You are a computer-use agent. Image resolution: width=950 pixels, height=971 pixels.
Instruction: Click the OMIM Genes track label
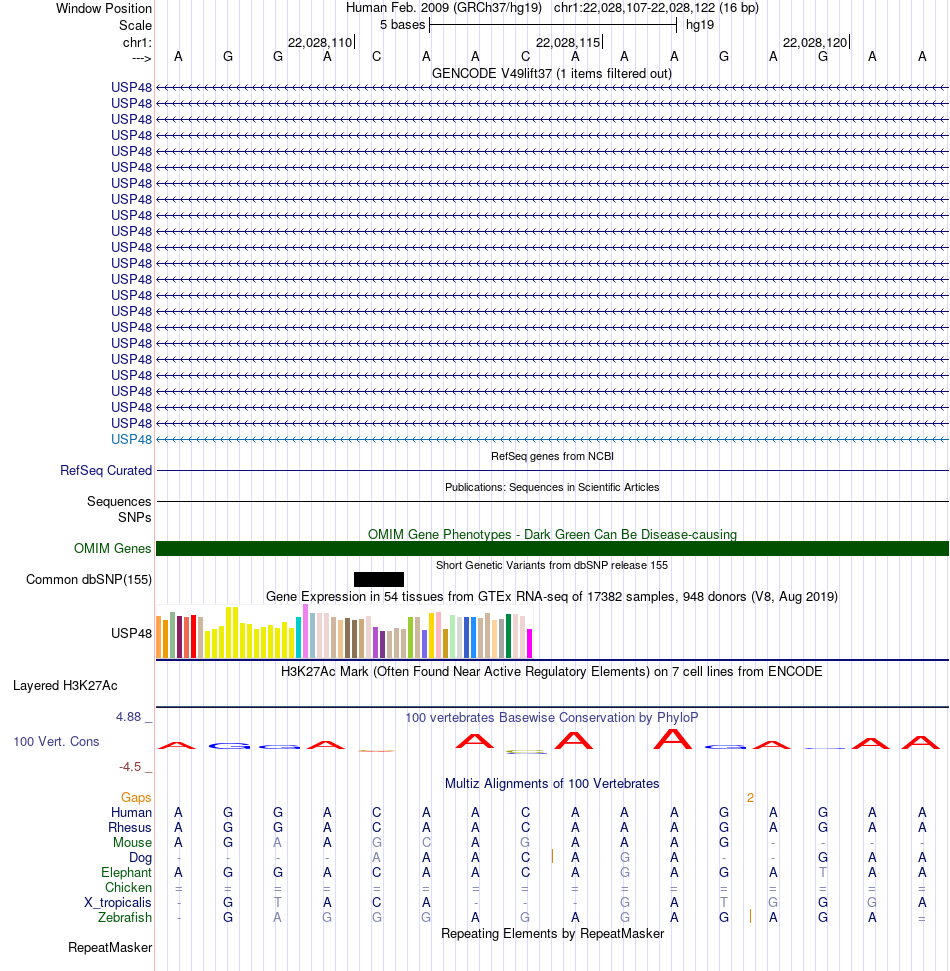113,549
